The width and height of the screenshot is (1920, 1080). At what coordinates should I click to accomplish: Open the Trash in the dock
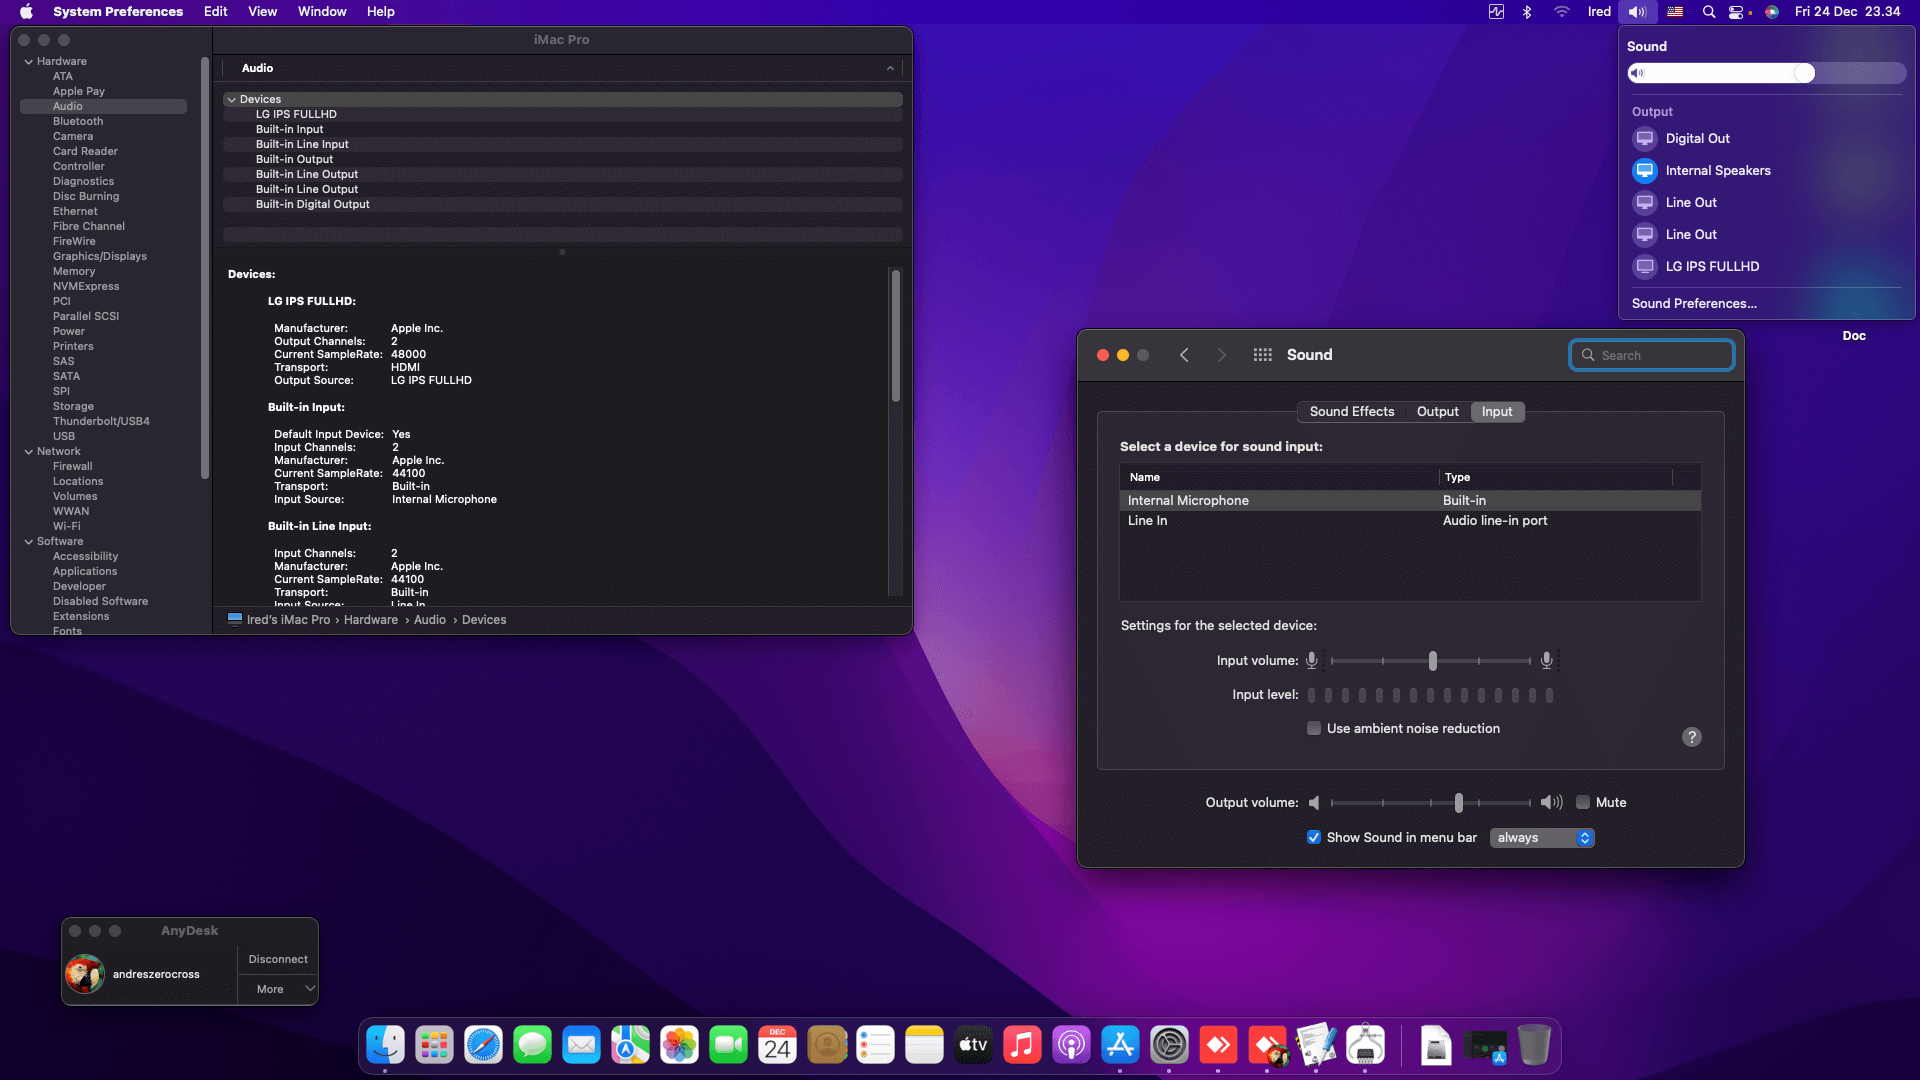pos(1534,1046)
